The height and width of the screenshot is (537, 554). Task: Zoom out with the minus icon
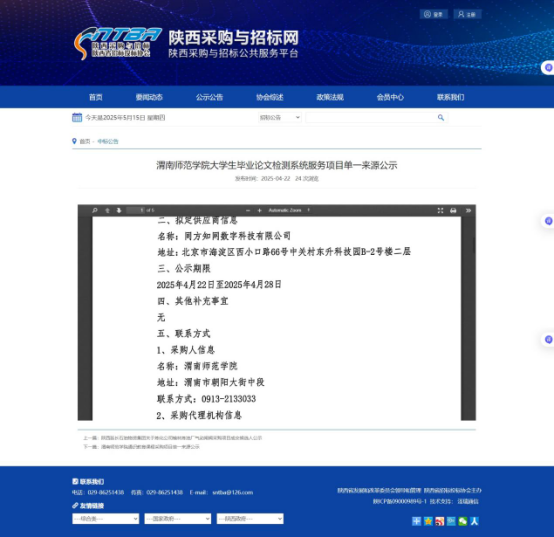(248, 210)
